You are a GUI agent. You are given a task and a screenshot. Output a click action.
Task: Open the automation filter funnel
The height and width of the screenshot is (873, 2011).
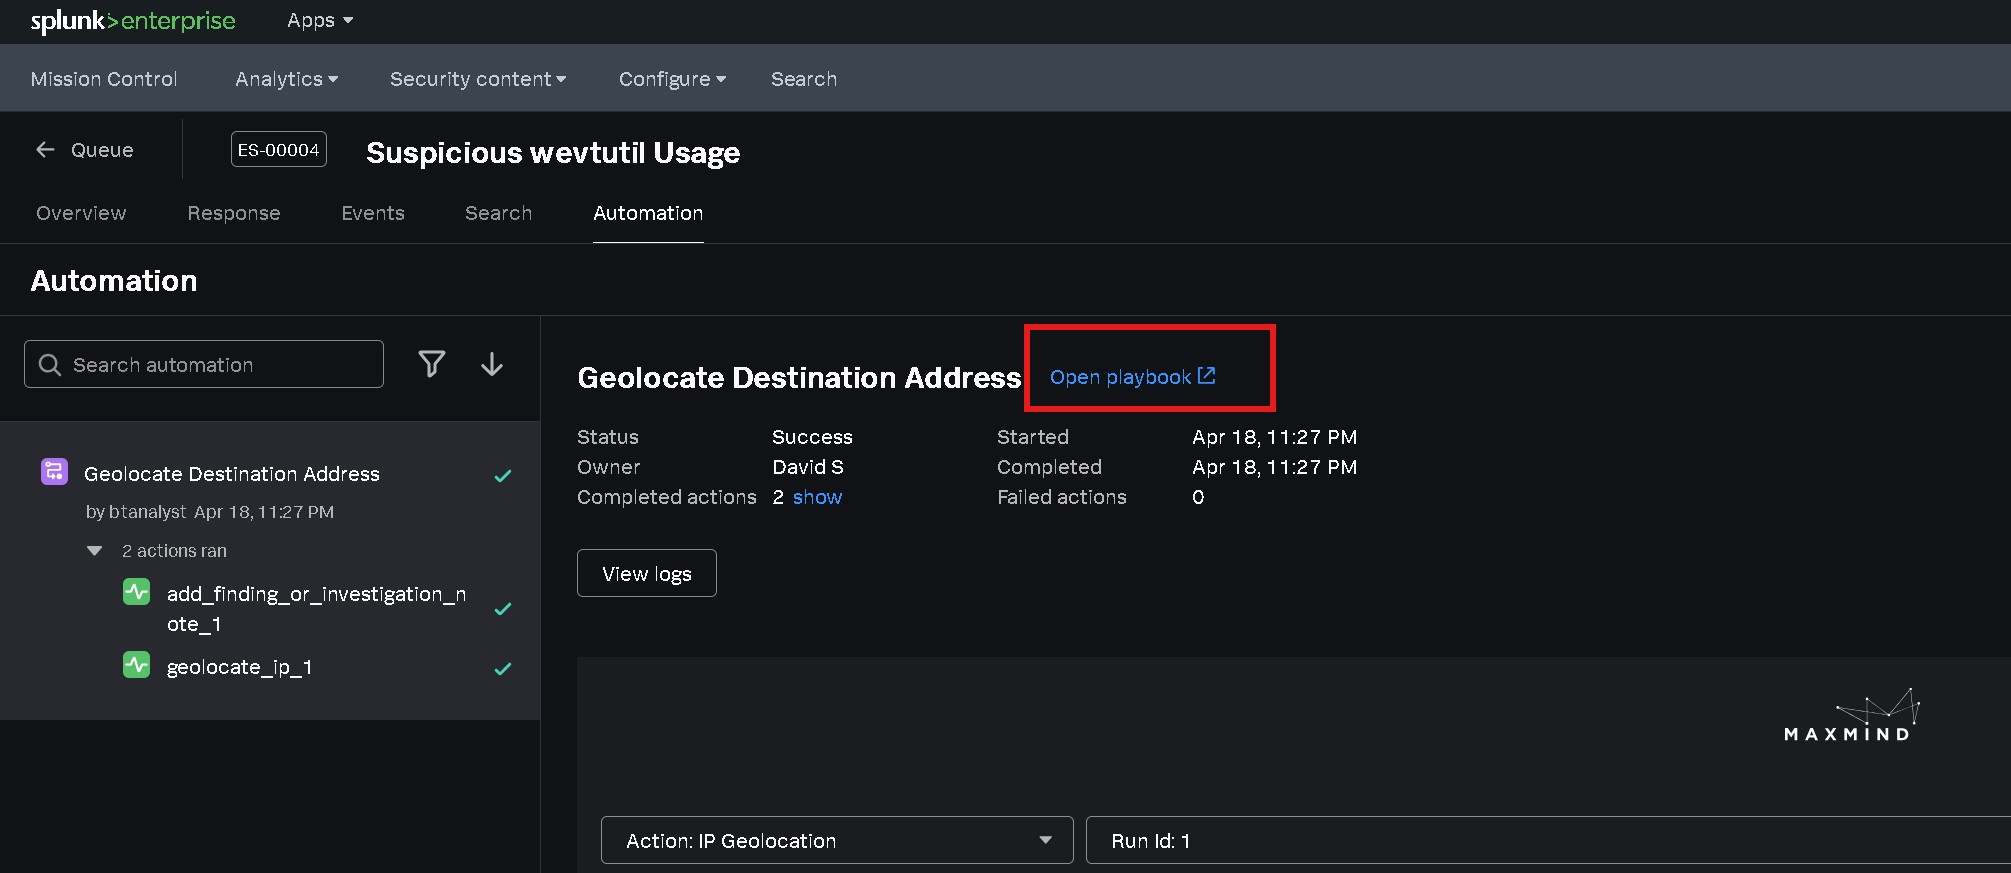coord(431,364)
